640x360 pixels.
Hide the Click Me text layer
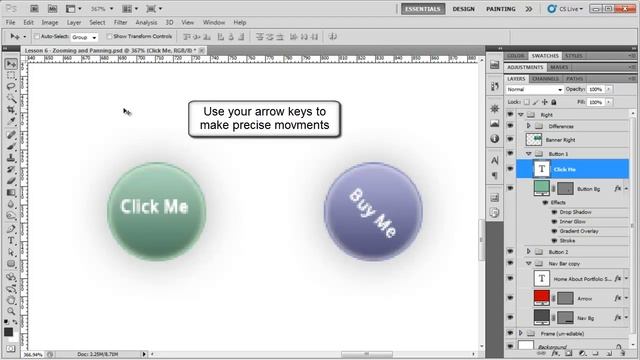click(510, 169)
